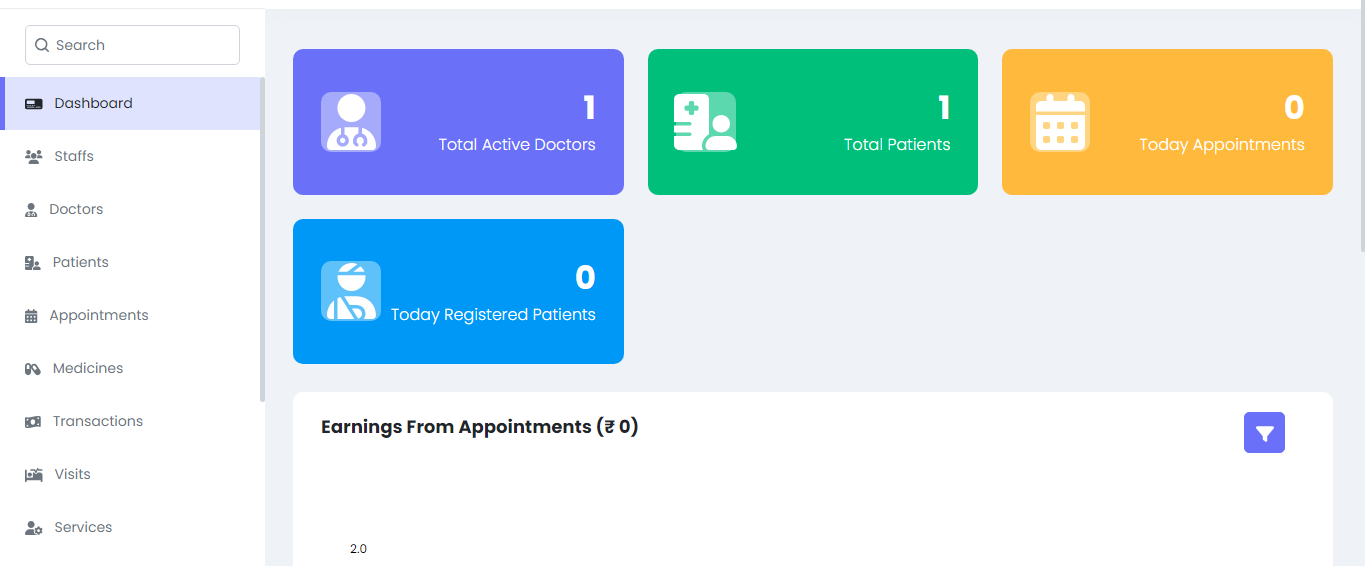
Task: Open the Total Active Doctors card
Action: click(x=458, y=122)
